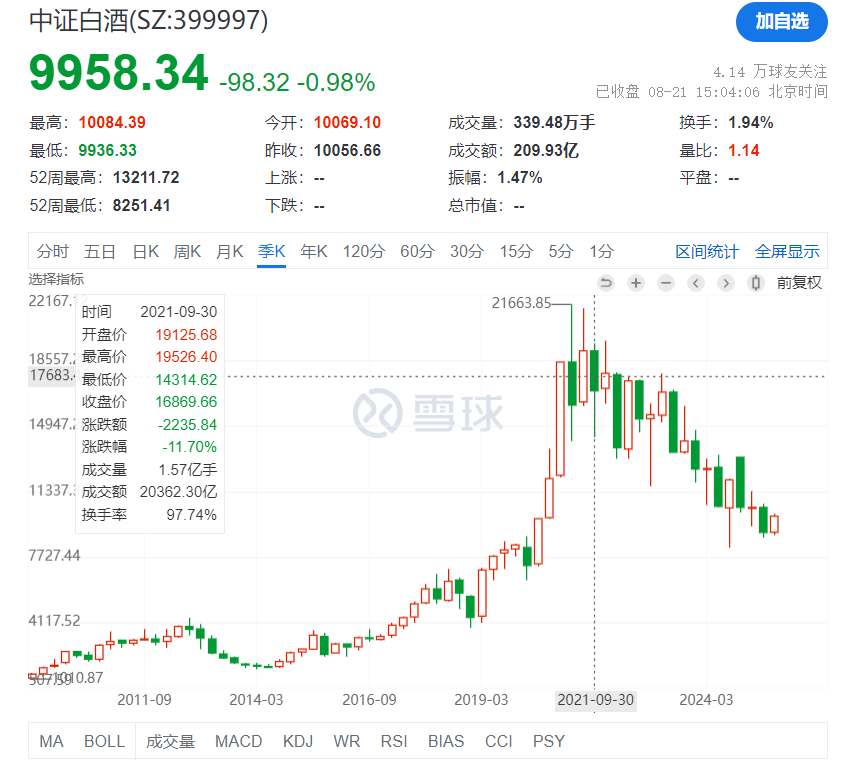851x766 pixels.
Task: Click the 中证白酒(SZ:399997) title
Action: (148, 20)
